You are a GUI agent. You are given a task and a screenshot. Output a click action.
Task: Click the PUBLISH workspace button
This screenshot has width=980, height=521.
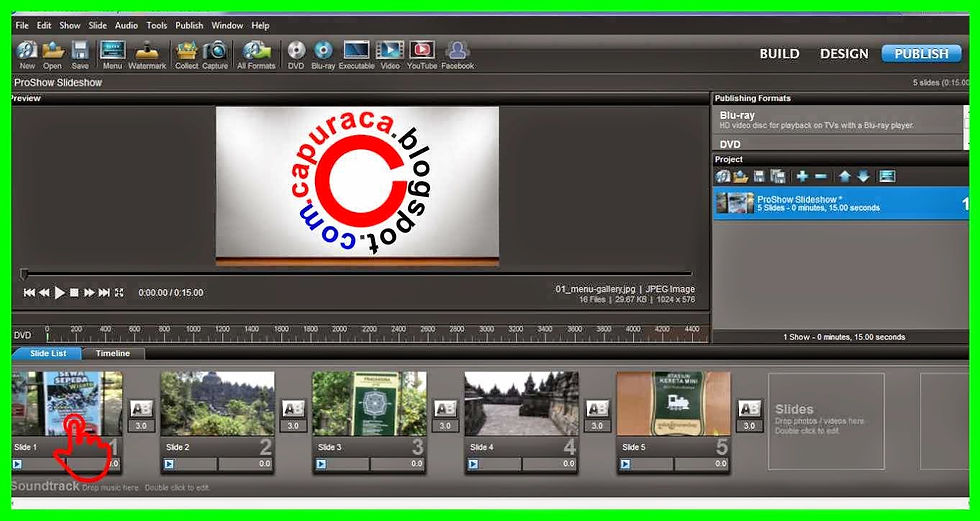[921, 54]
